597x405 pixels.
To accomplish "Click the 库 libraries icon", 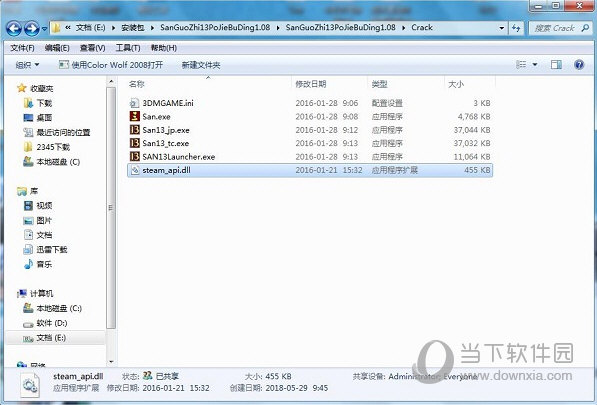I will [22, 191].
